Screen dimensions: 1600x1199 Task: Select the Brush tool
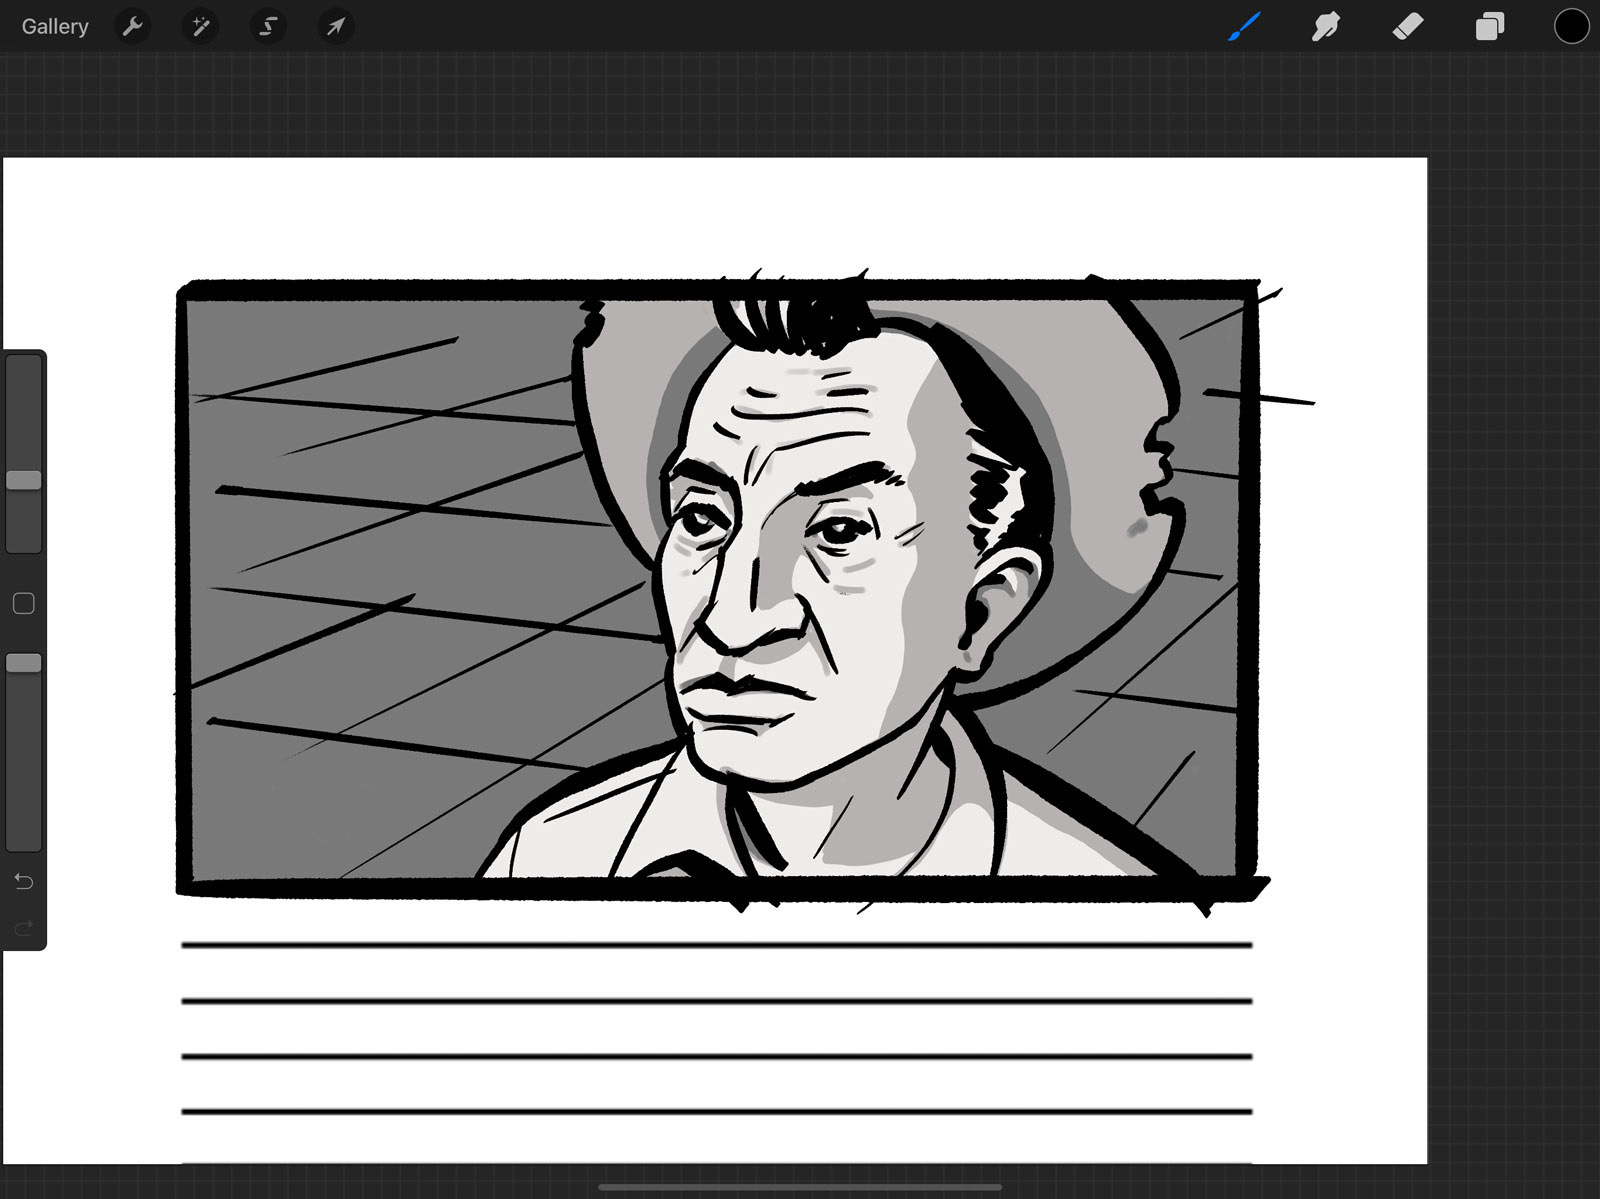[1244, 27]
